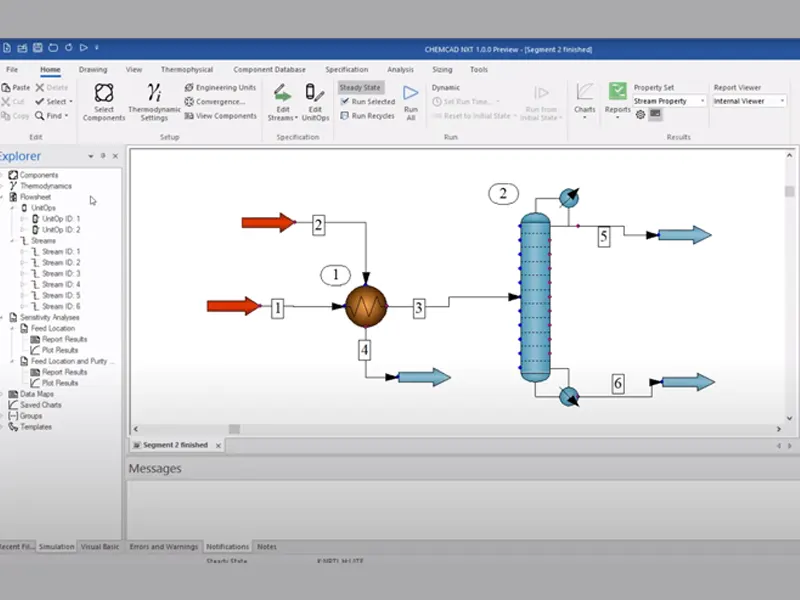800x600 pixels.
Task: Collapse Feed Location and Purity node
Action: [x=12, y=361]
